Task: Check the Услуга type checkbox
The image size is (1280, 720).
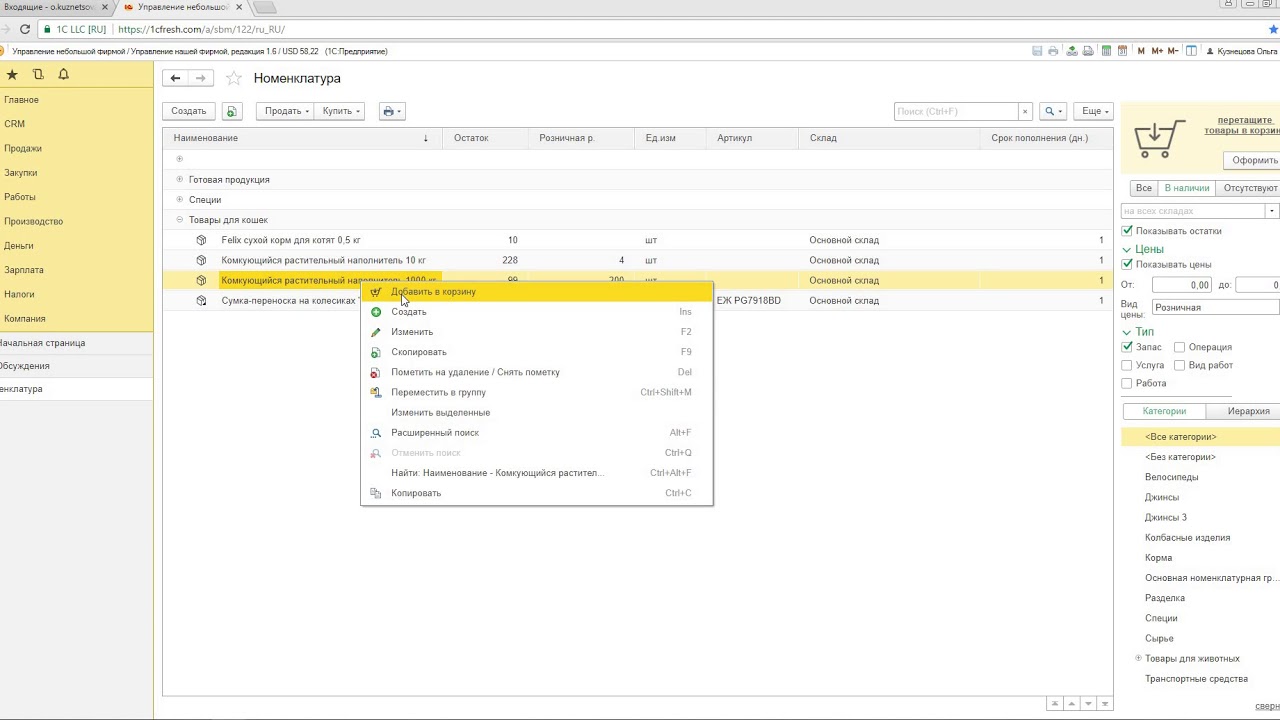Action: 1128,365
